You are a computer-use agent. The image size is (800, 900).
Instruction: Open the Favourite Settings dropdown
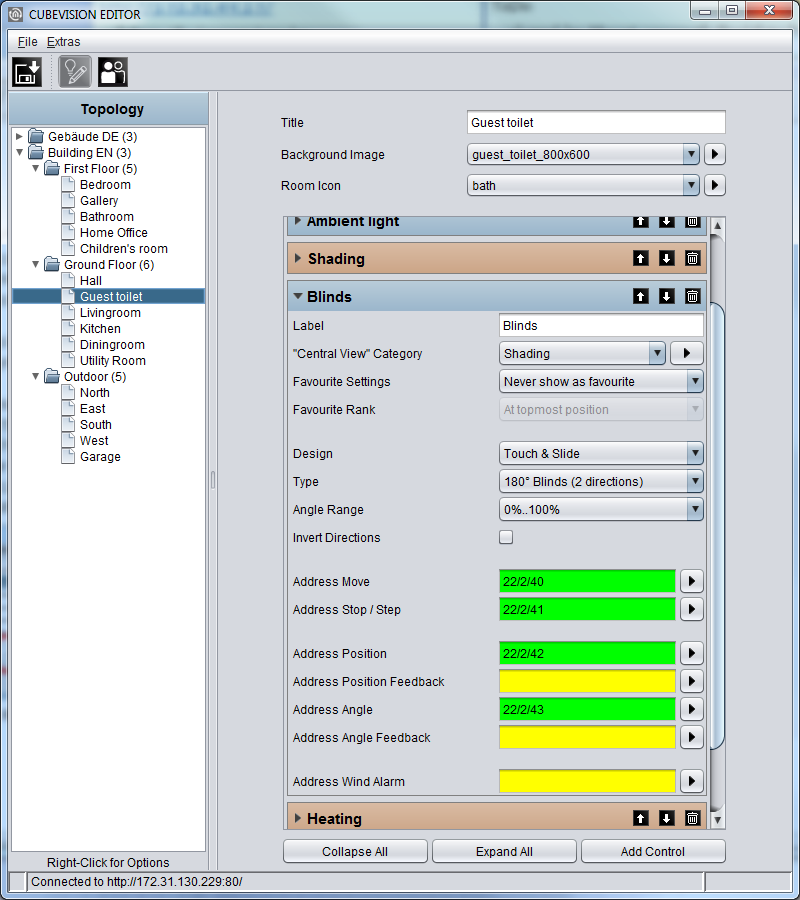(601, 382)
